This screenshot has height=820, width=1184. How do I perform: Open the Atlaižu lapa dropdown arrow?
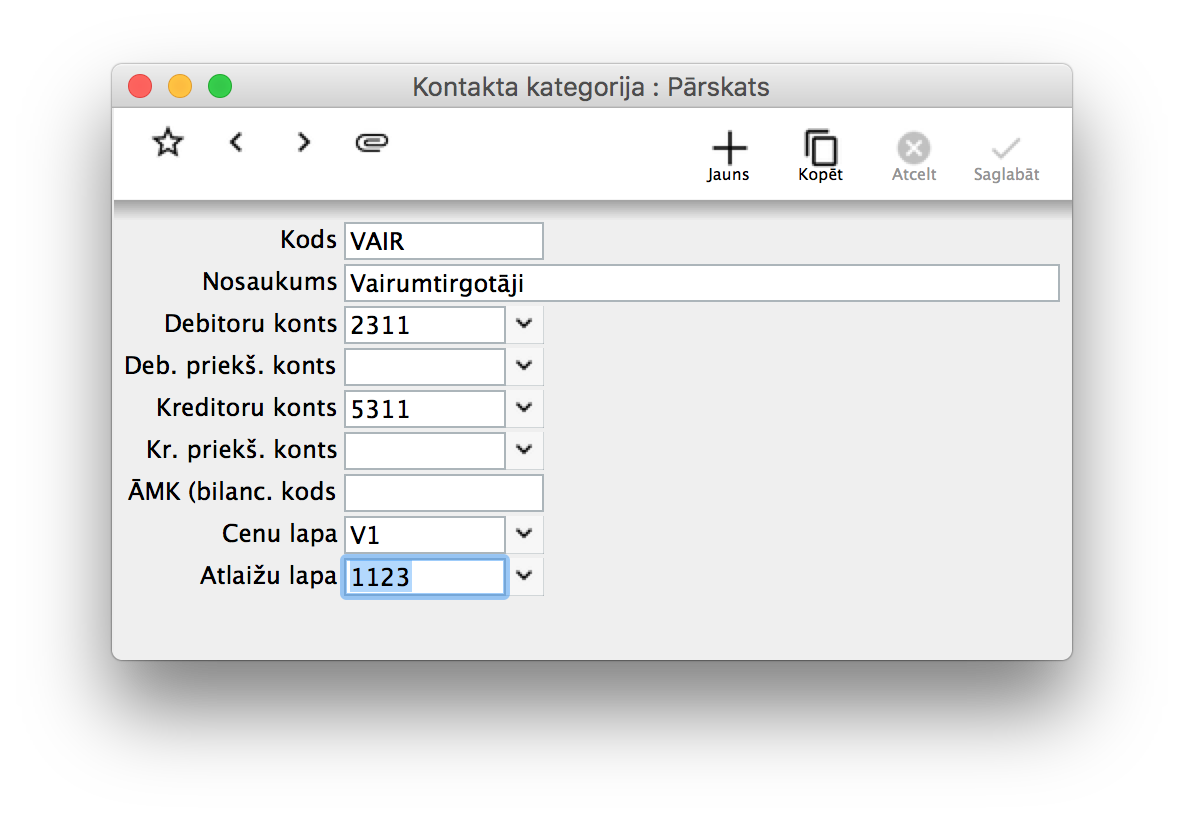coord(525,577)
